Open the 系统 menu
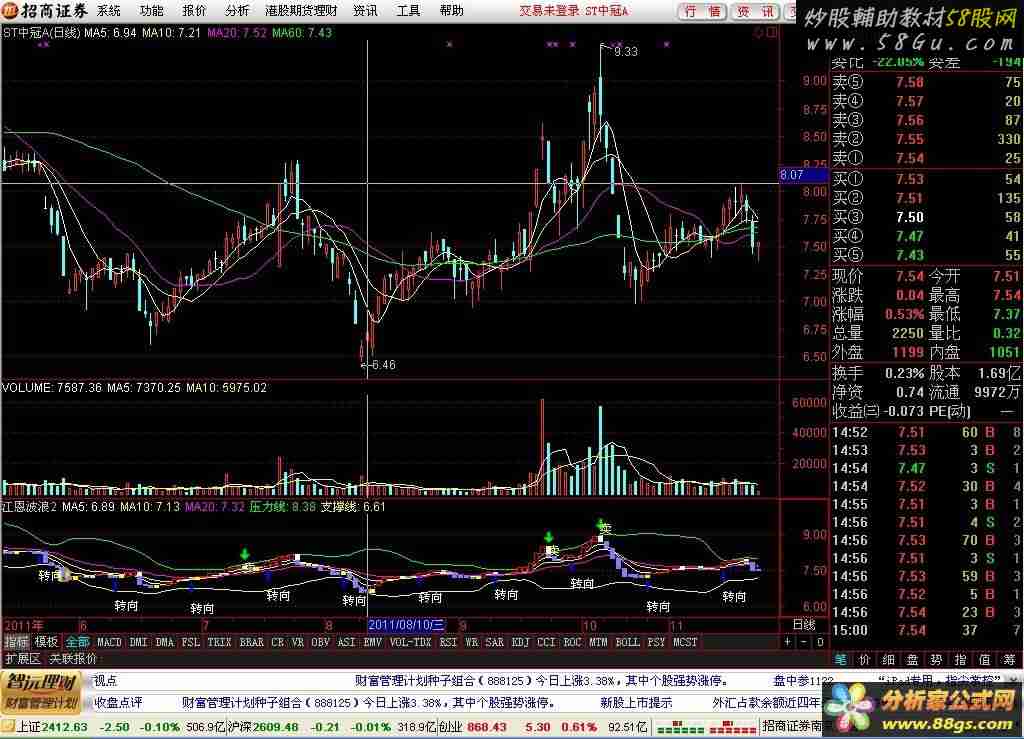 pos(109,10)
